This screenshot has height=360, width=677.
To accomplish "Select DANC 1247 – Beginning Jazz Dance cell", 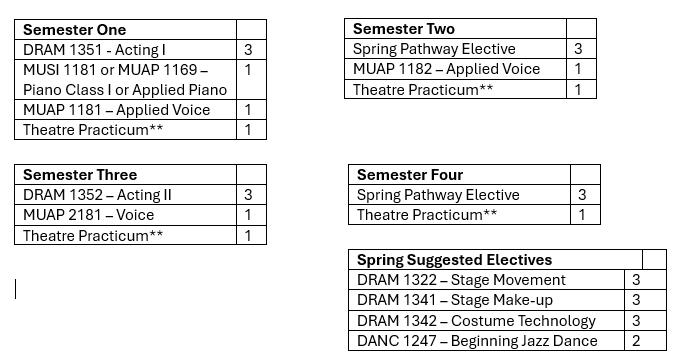I will pyautogui.click(x=487, y=341).
